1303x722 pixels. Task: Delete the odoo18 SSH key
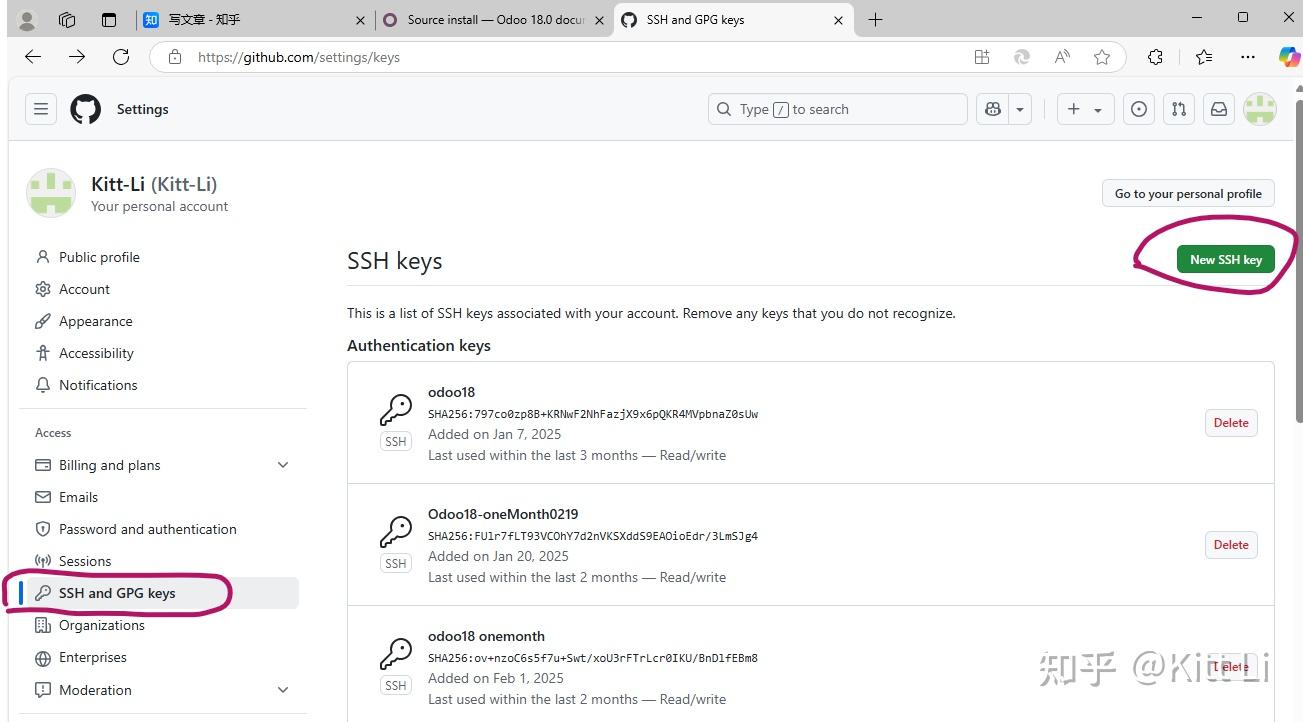click(1230, 423)
